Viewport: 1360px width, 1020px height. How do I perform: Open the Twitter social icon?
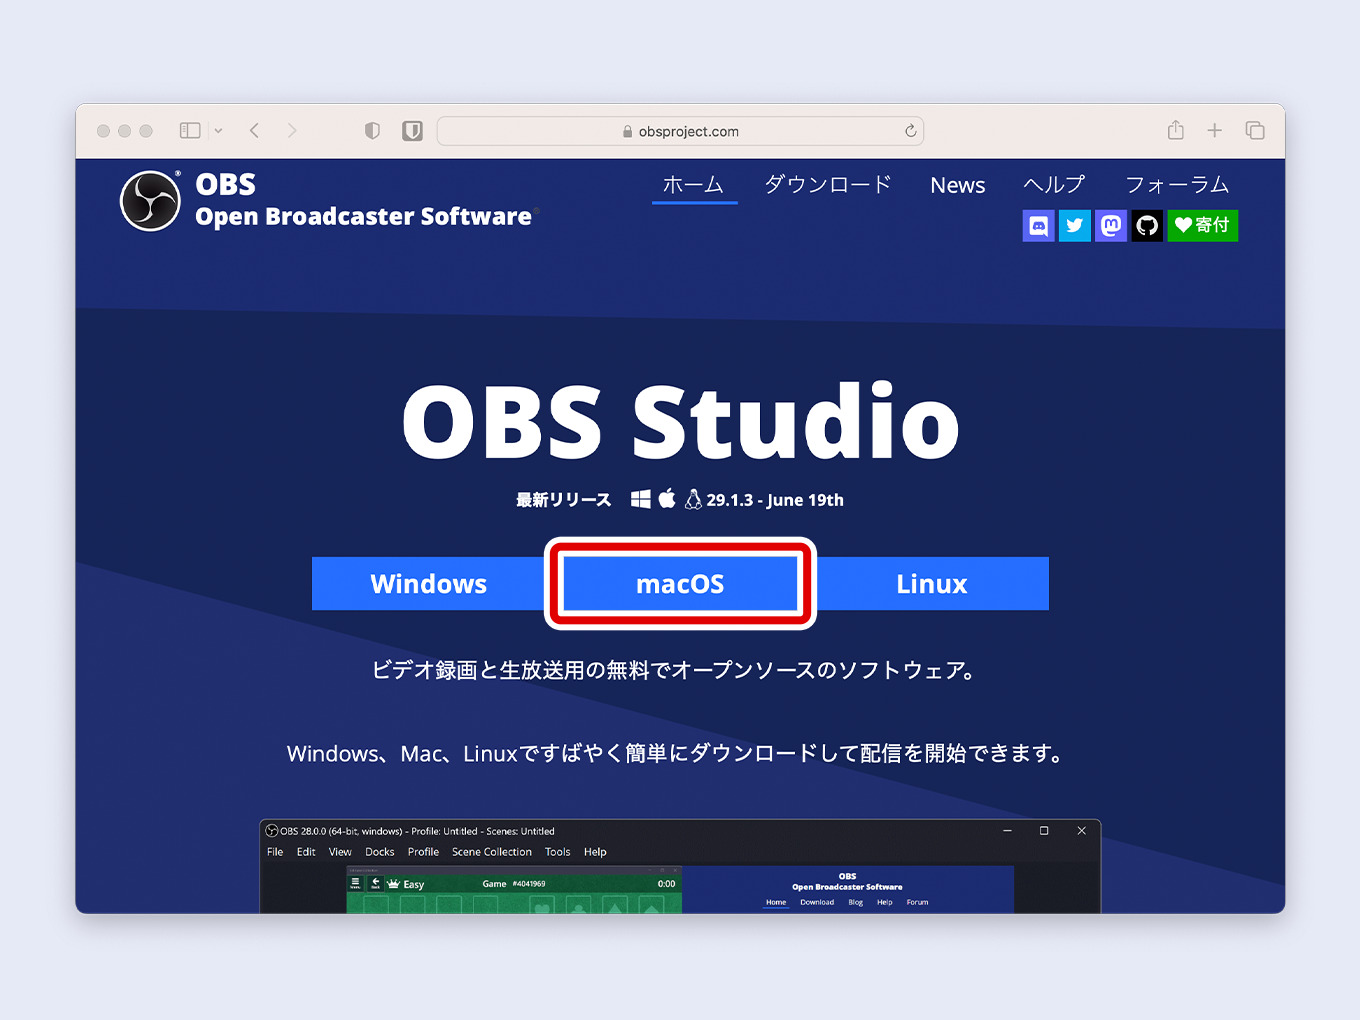(x=1075, y=225)
